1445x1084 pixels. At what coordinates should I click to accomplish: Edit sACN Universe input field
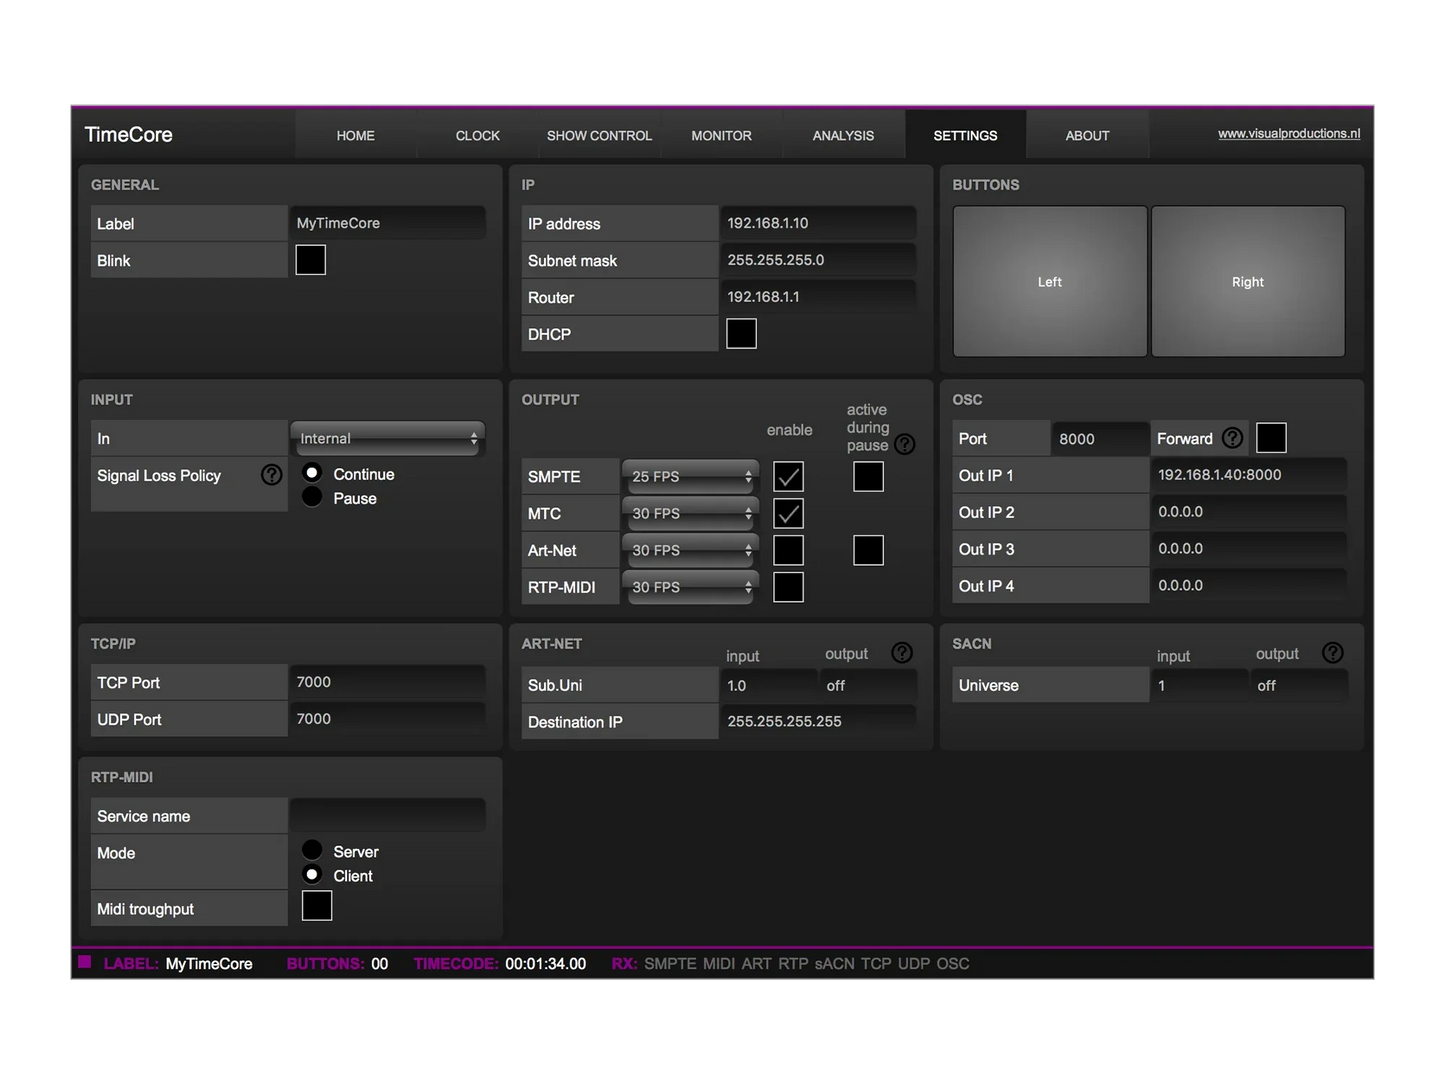point(1199,685)
